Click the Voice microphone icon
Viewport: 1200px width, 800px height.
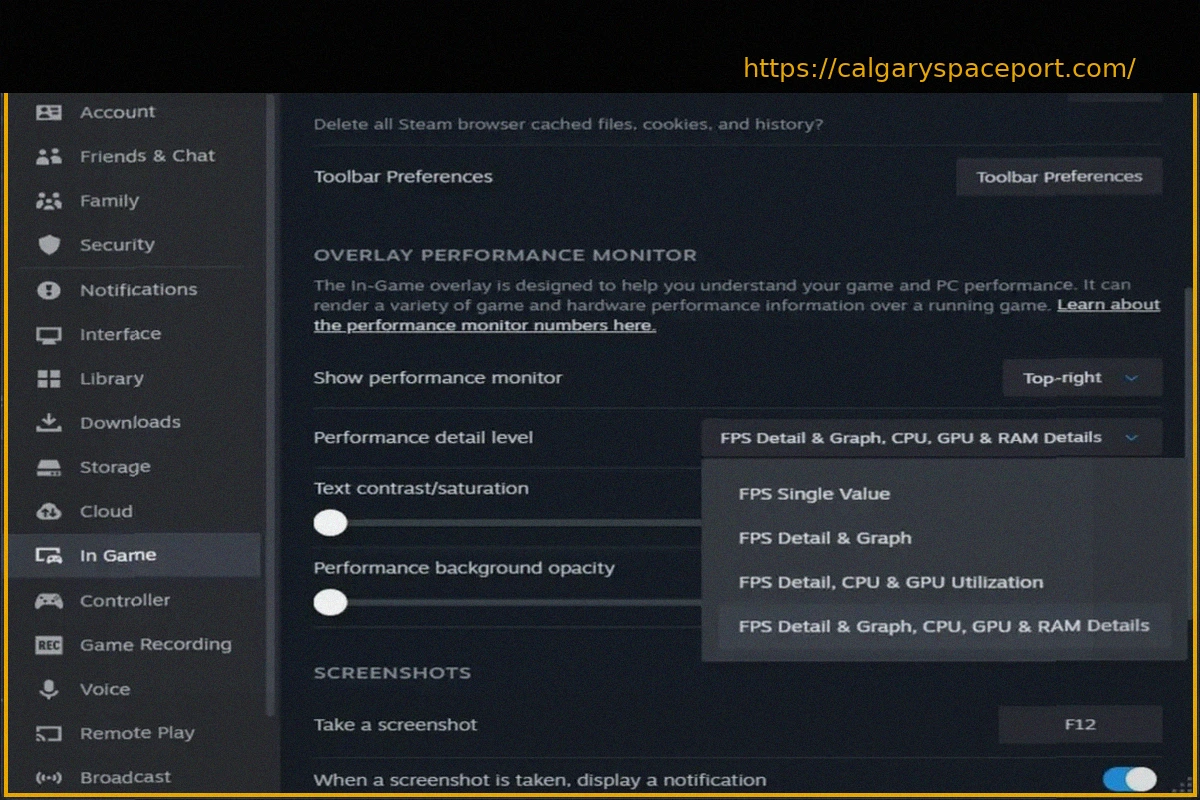tap(48, 690)
